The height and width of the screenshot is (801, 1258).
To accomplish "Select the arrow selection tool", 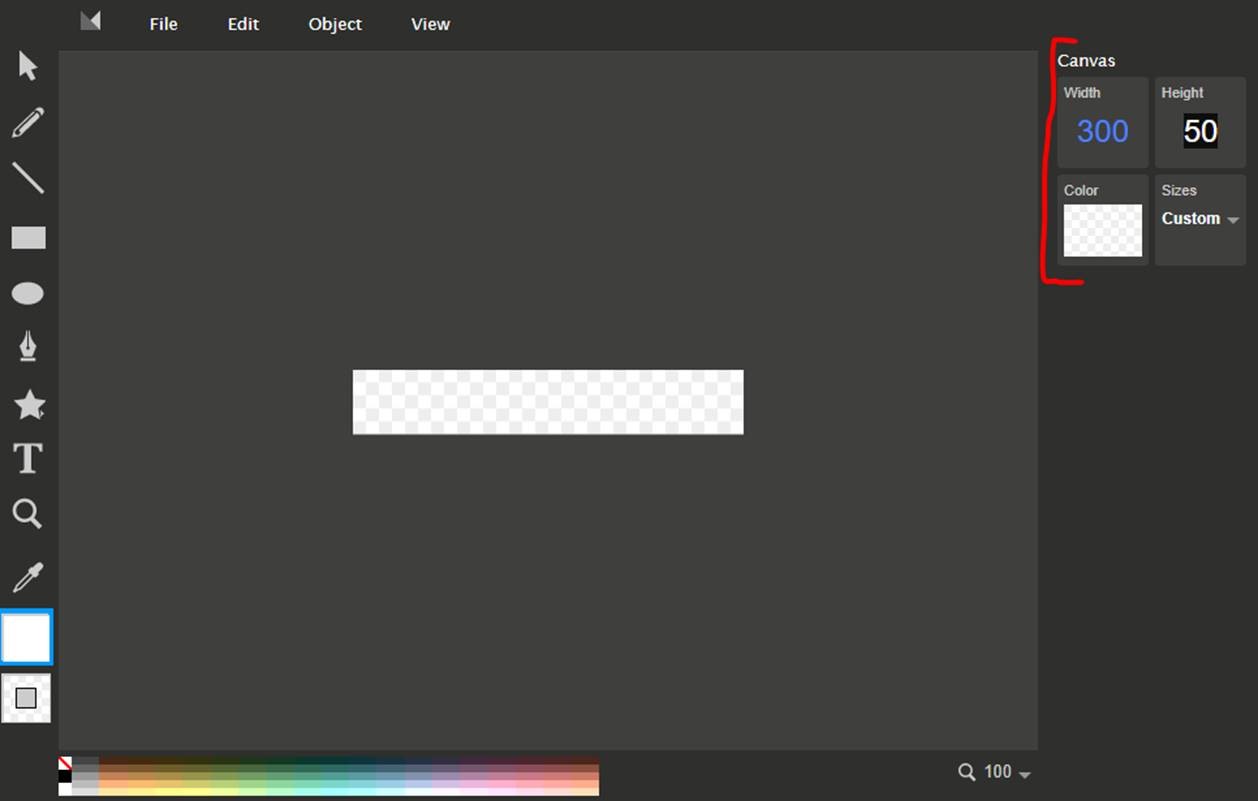I will coord(27,65).
